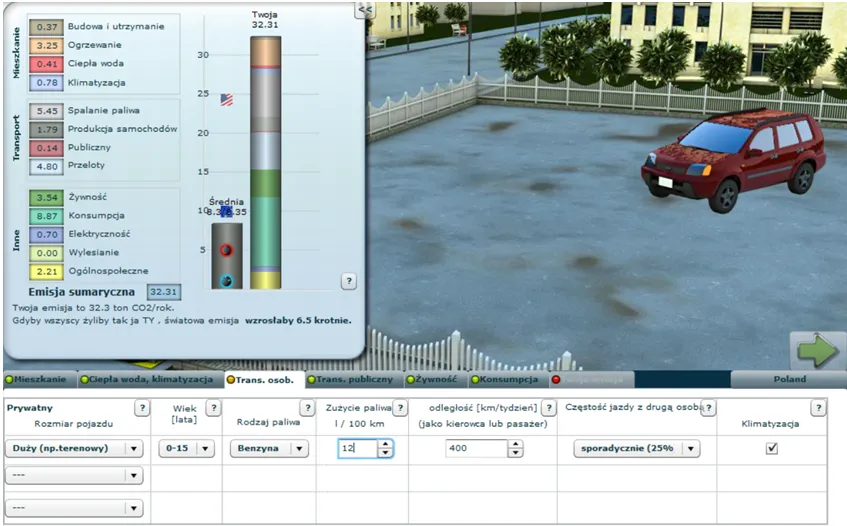Image resolution: width=847 pixels, height=526 pixels.
Task: Click the red SUV car model
Action: click(733, 159)
